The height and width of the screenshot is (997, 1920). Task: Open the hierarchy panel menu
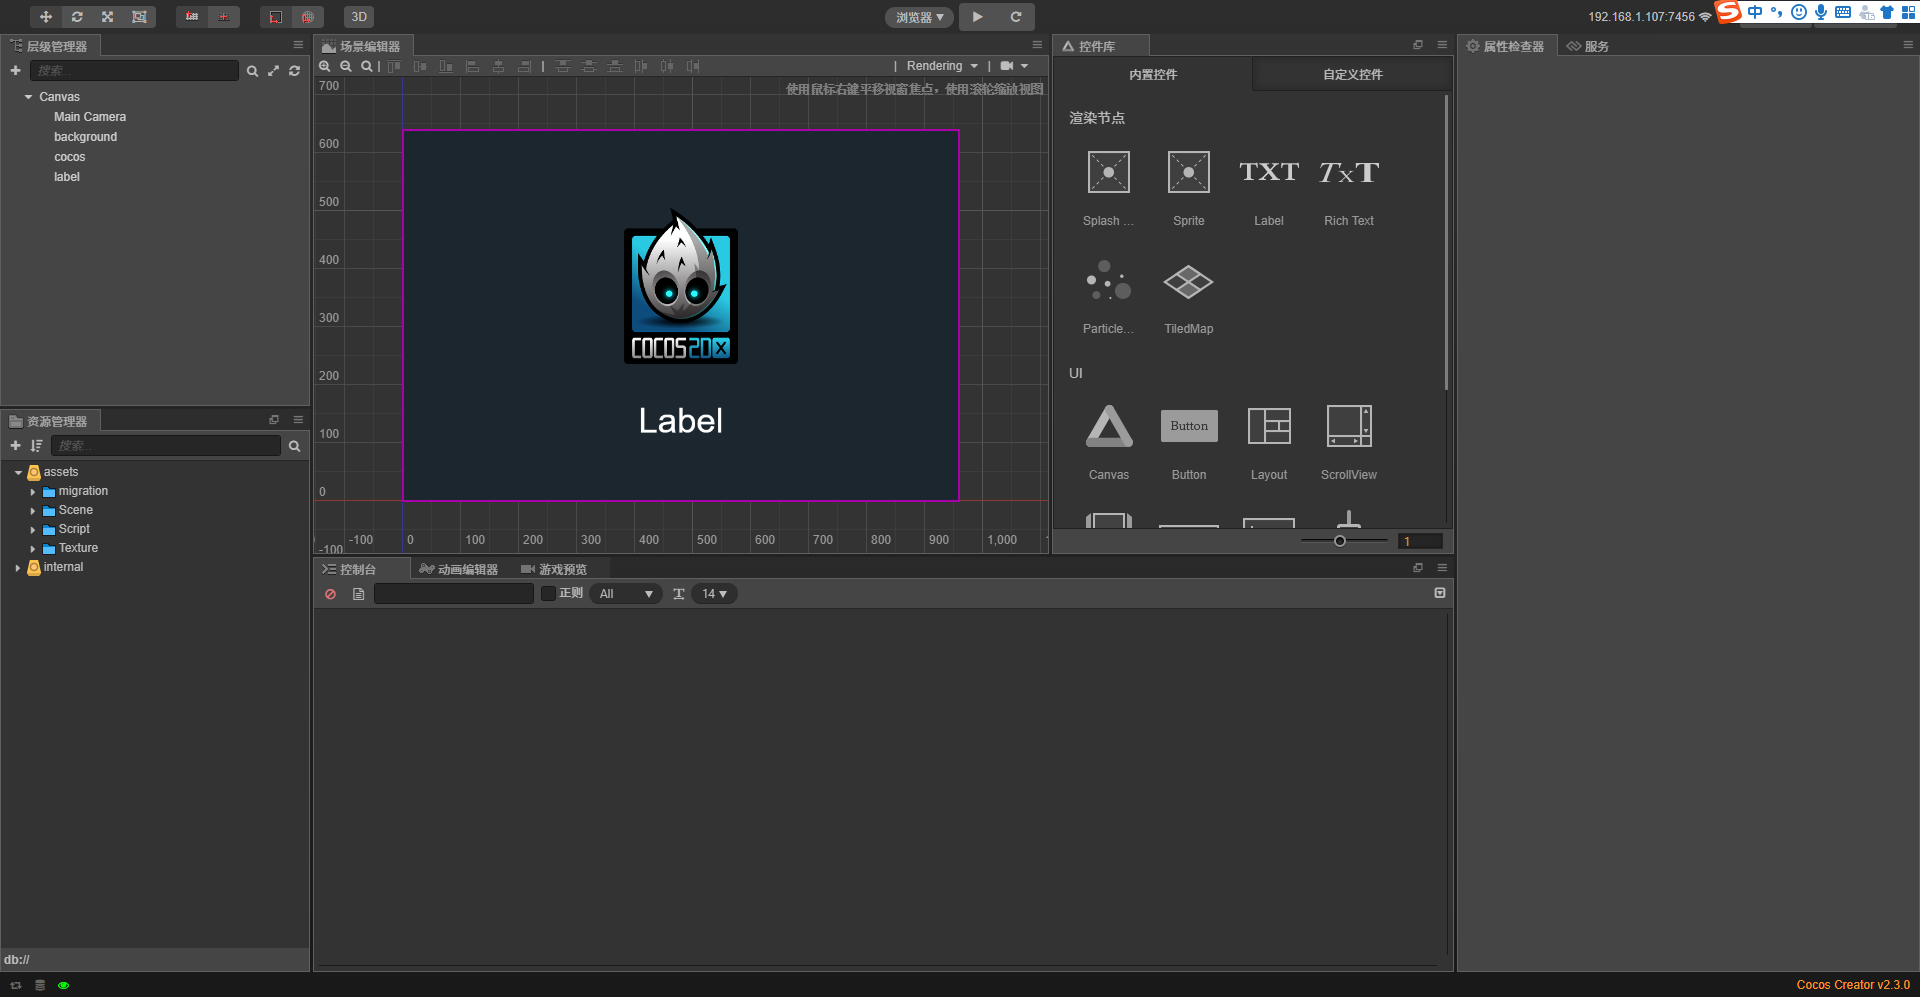pos(298,45)
